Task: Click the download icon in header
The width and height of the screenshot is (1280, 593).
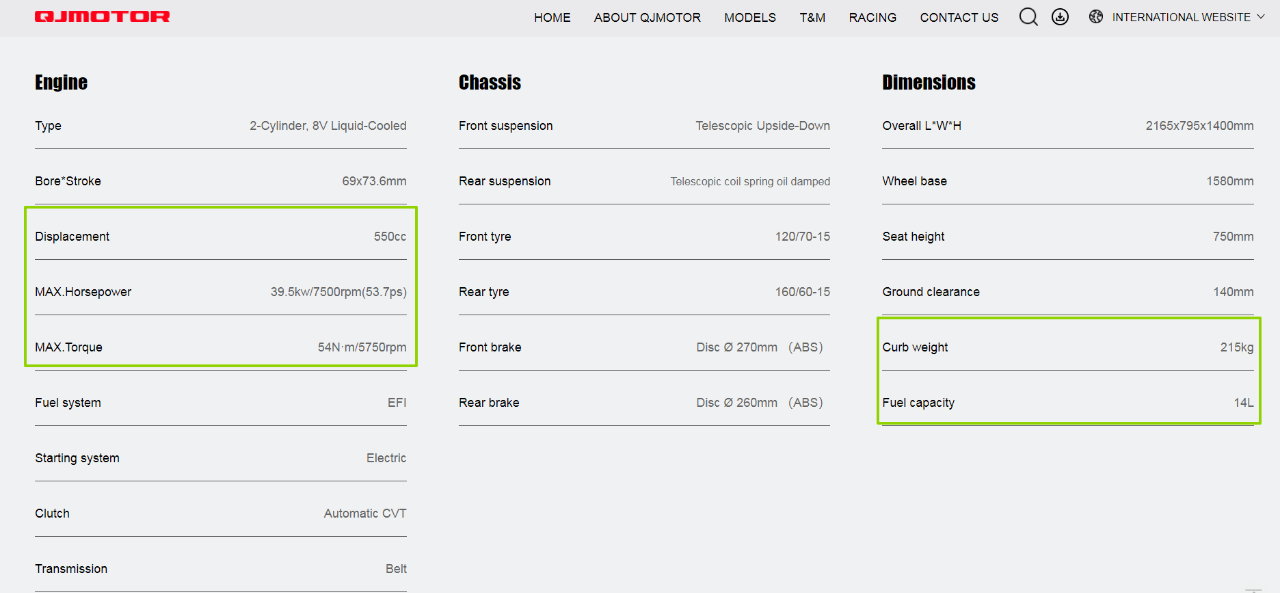Action: 1060,17
